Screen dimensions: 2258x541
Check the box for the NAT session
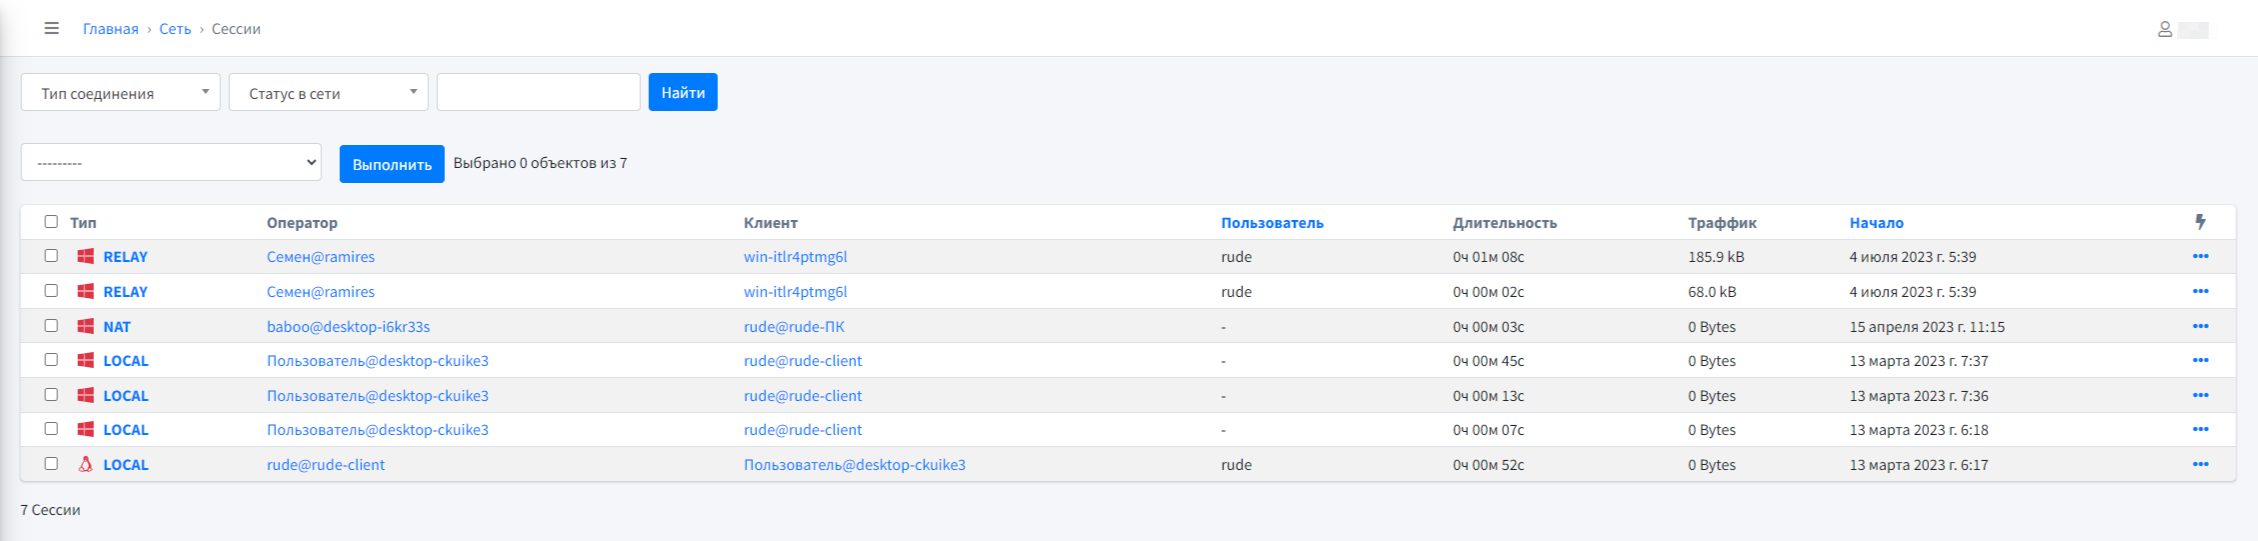click(x=51, y=326)
